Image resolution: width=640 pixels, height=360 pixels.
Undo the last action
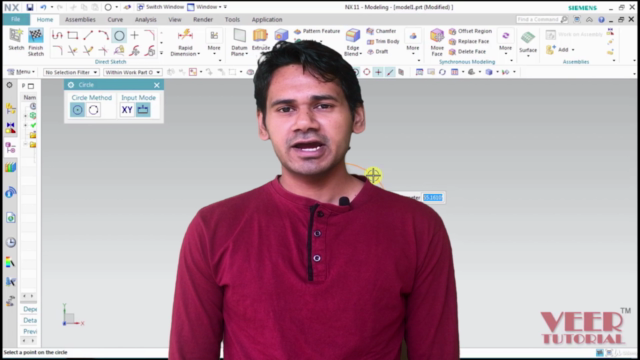point(43,7)
